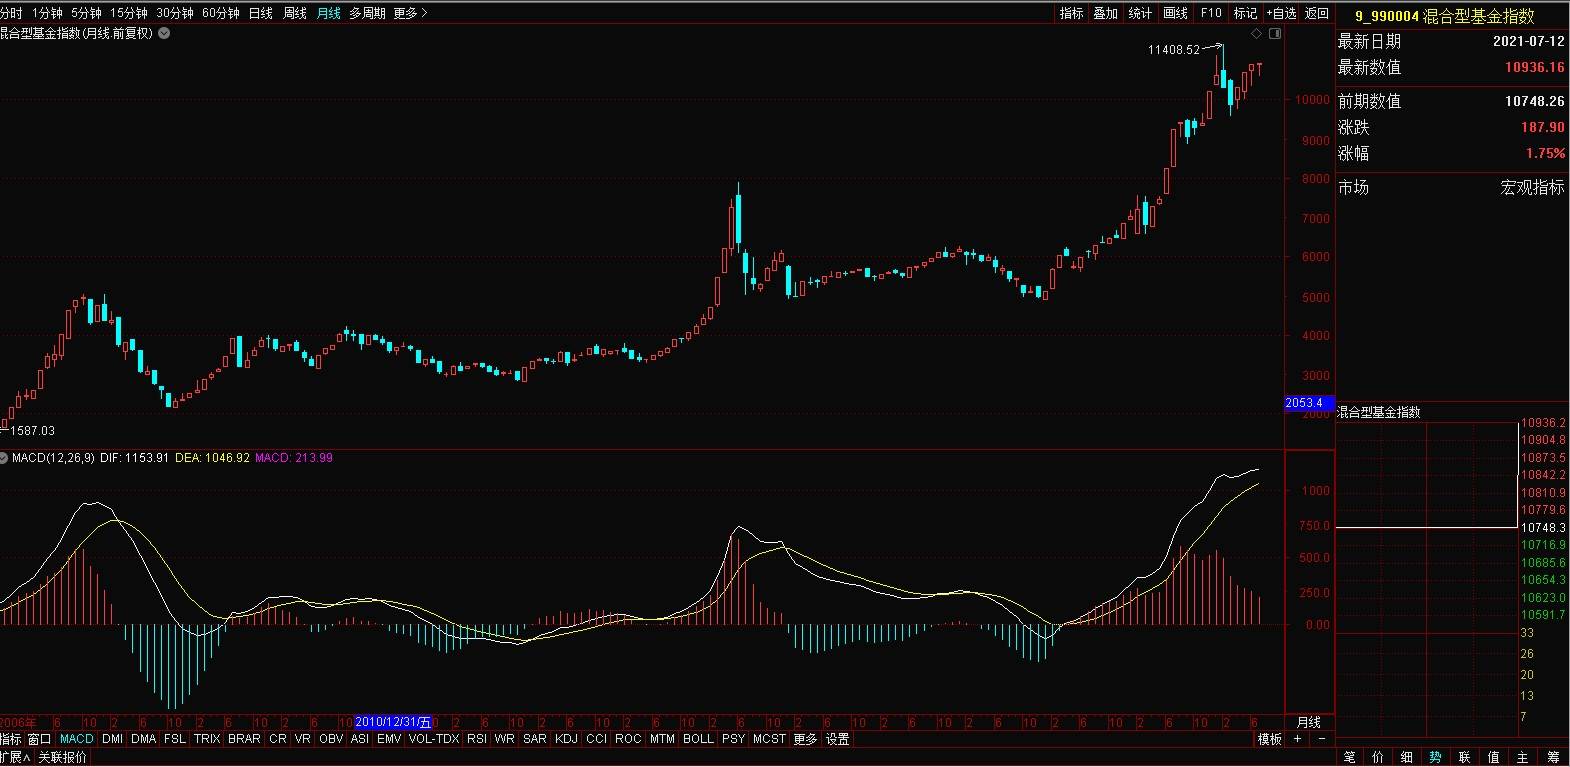
Task: Zoom in with the plus button
Action: pyautogui.click(x=1298, y=739)
